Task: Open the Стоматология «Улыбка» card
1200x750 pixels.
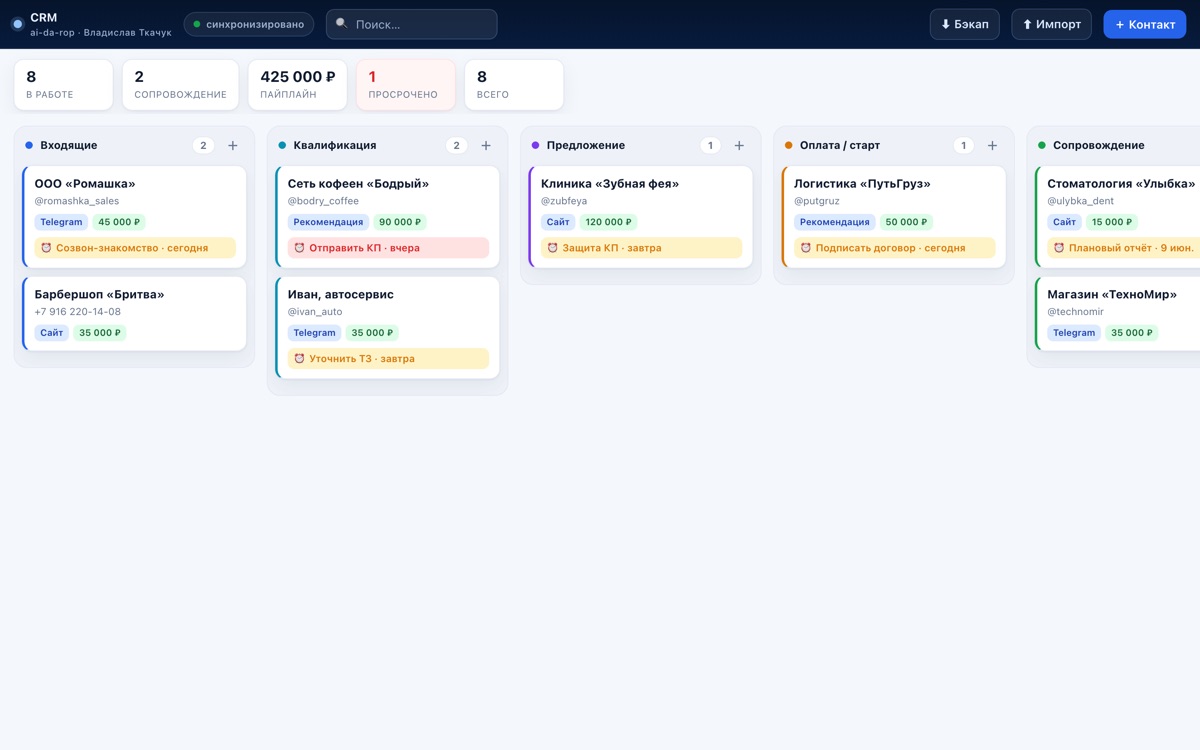Action: click(x=1117, y=217)
